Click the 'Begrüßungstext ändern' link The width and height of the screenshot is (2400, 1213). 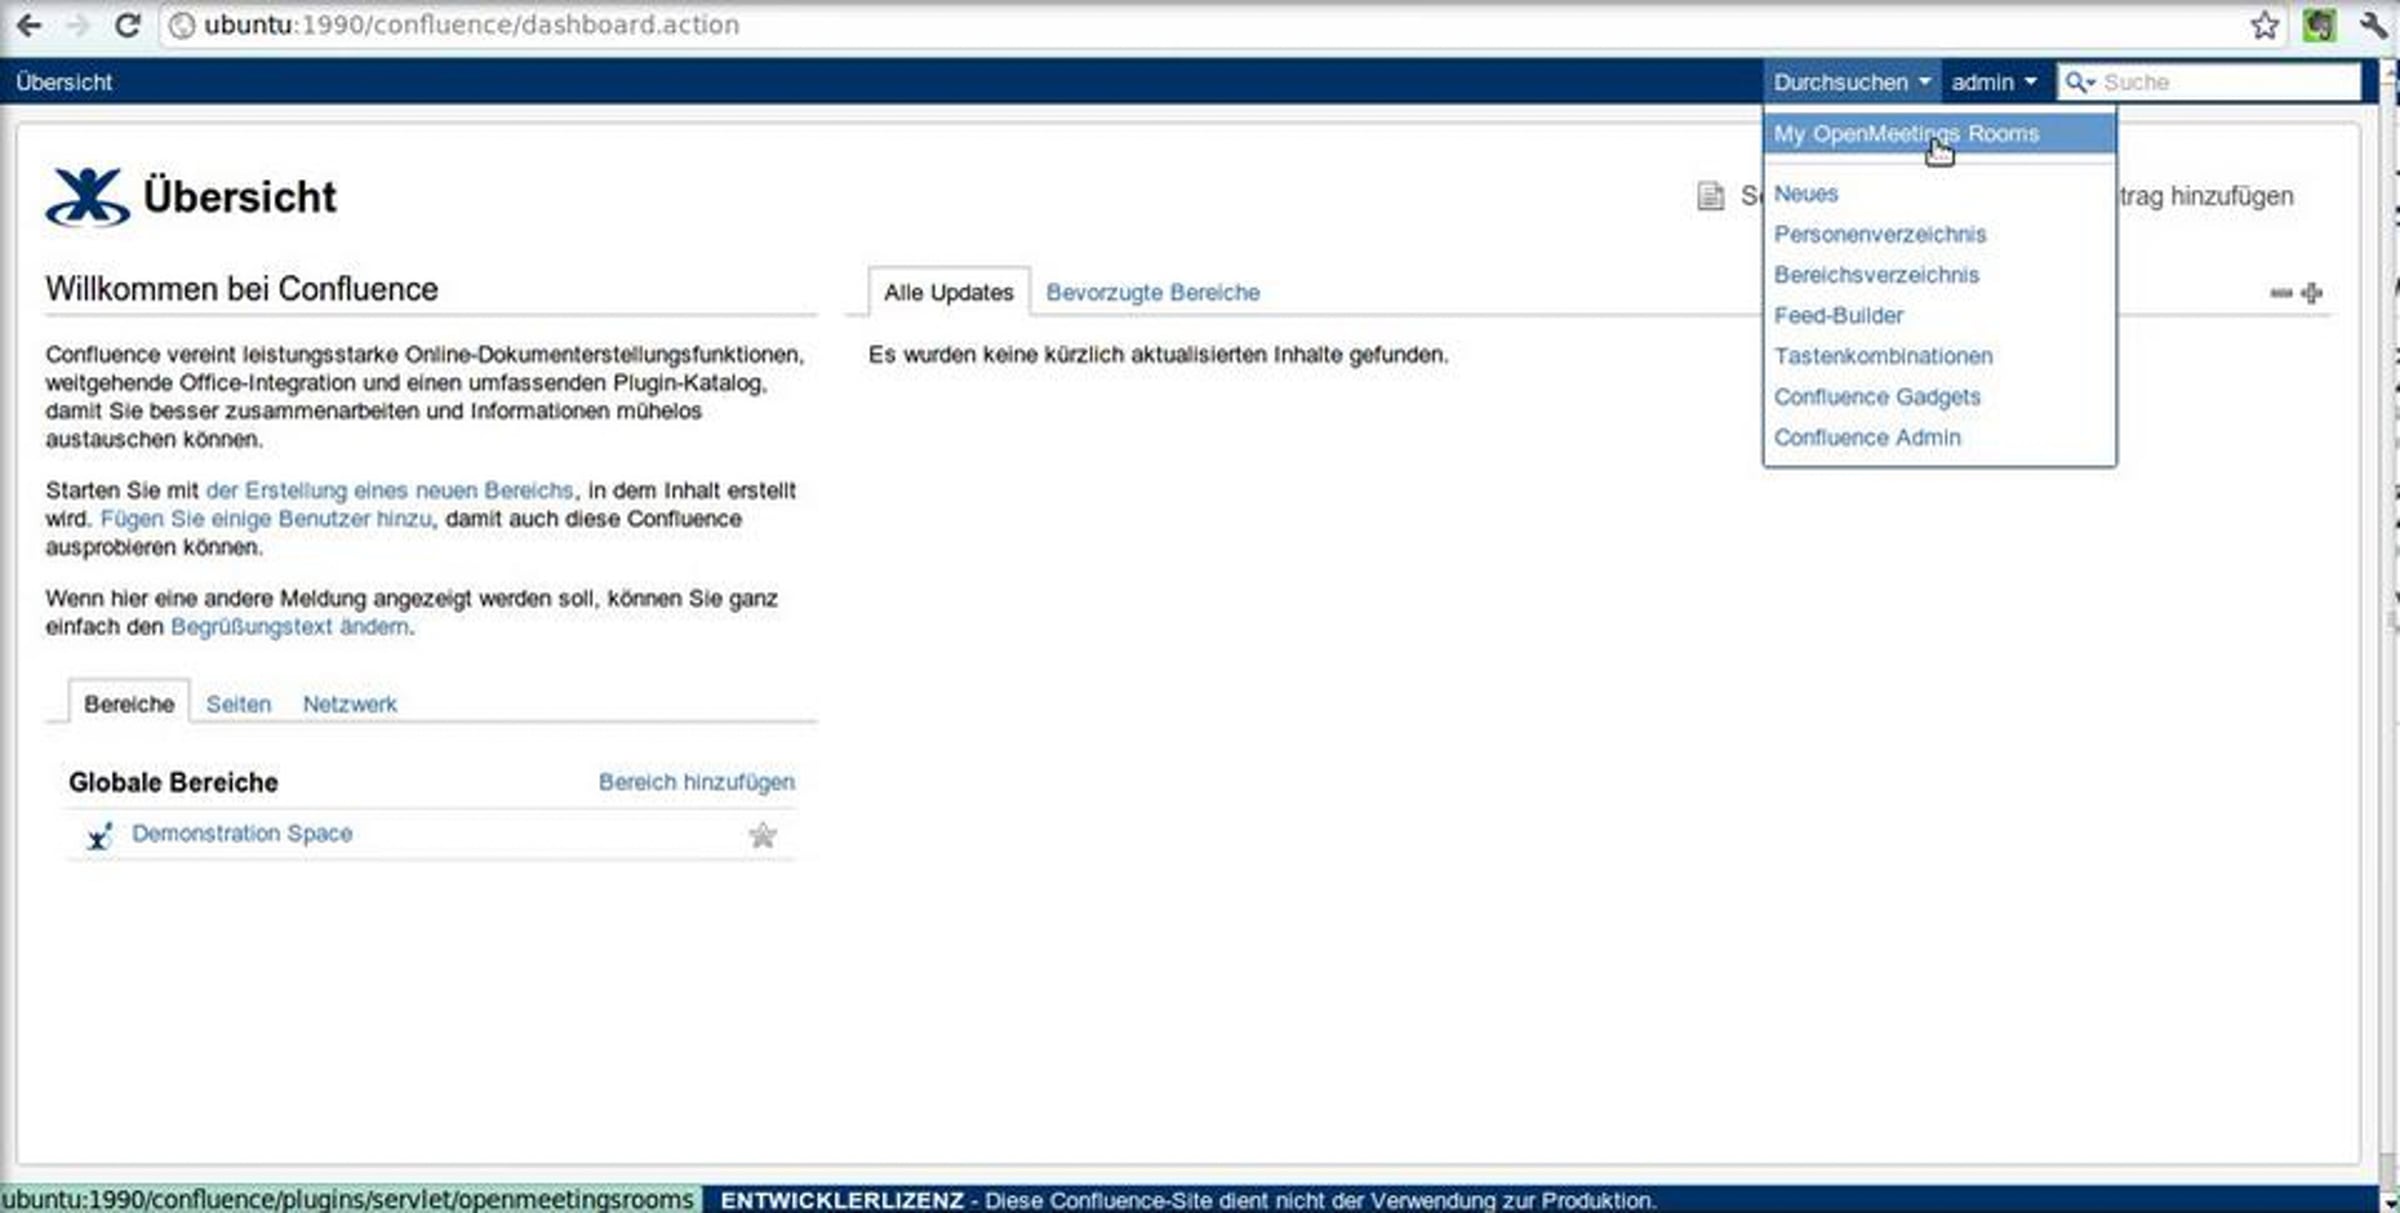point(290,627)
